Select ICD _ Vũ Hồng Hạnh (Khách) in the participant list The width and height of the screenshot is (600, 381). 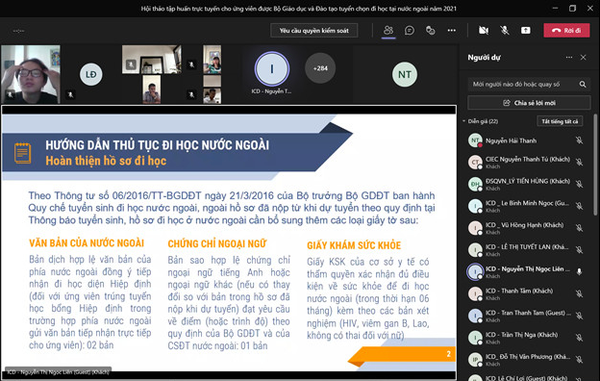click(525, 228)
